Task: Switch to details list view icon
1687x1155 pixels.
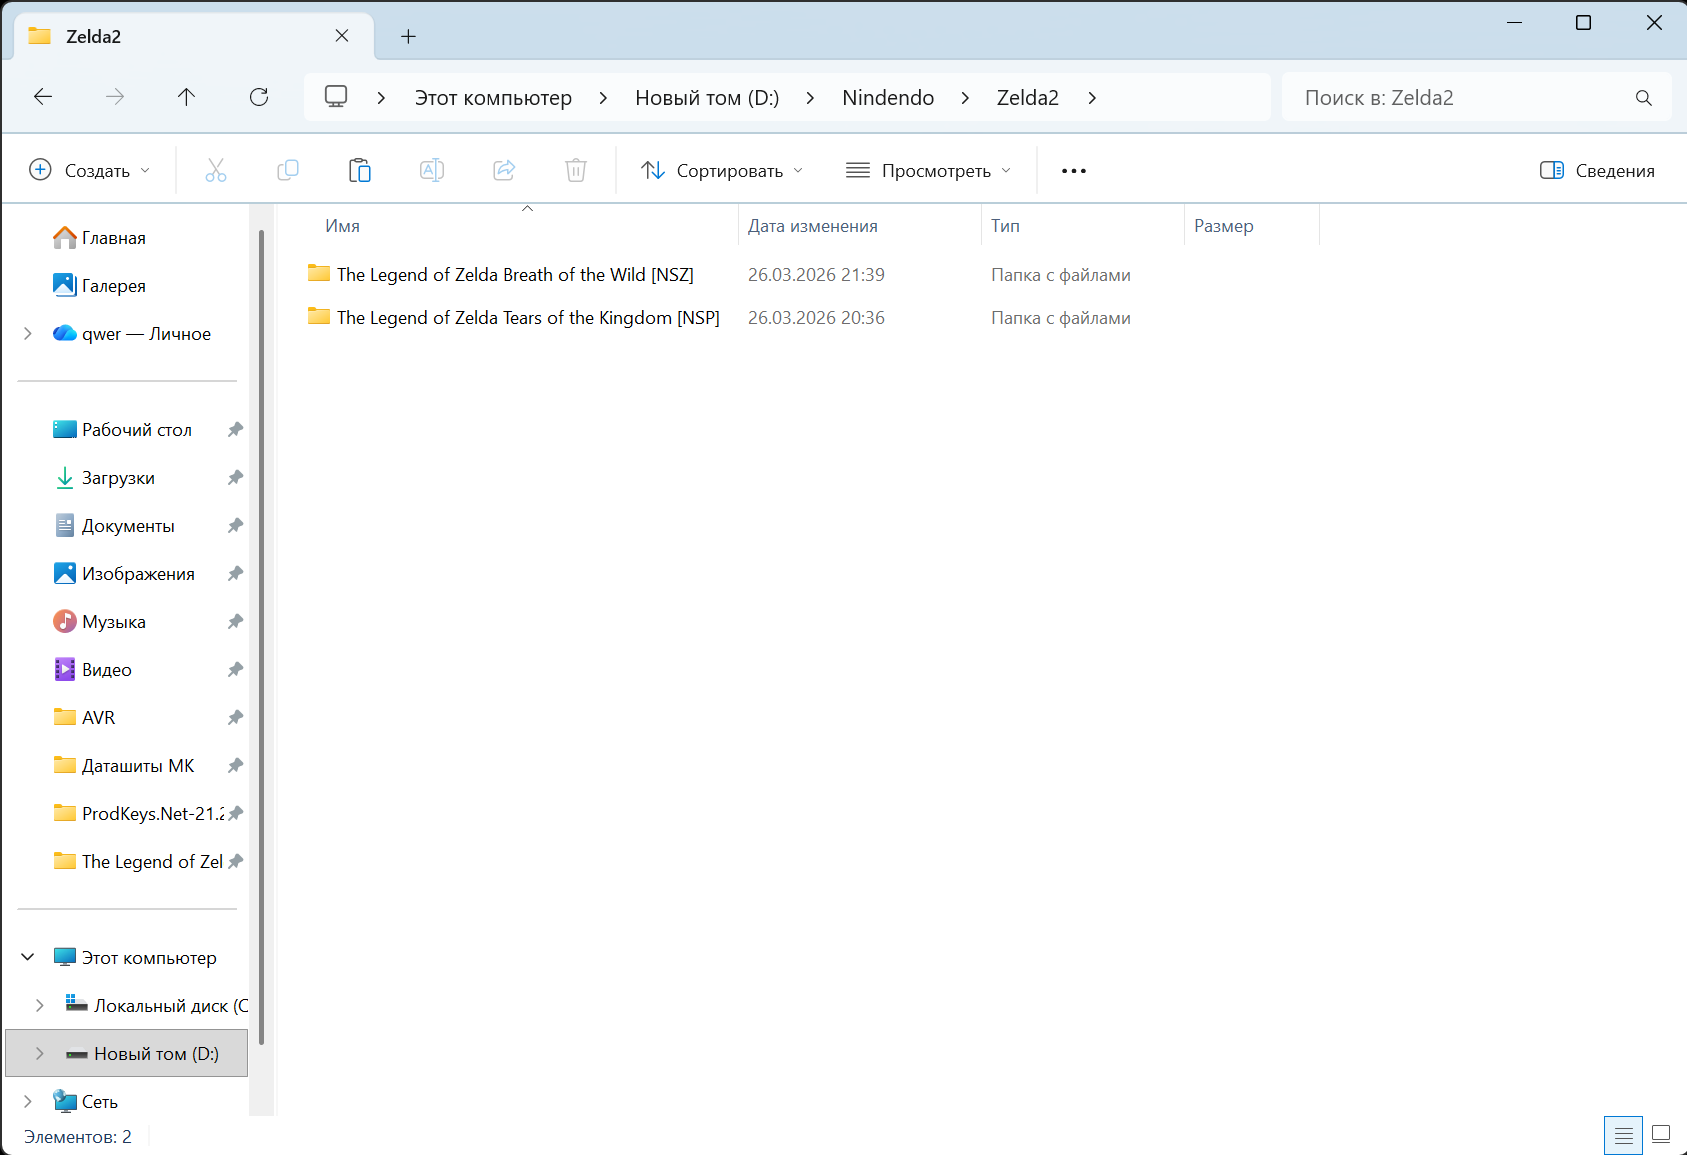Action: pos(1623,1135)
